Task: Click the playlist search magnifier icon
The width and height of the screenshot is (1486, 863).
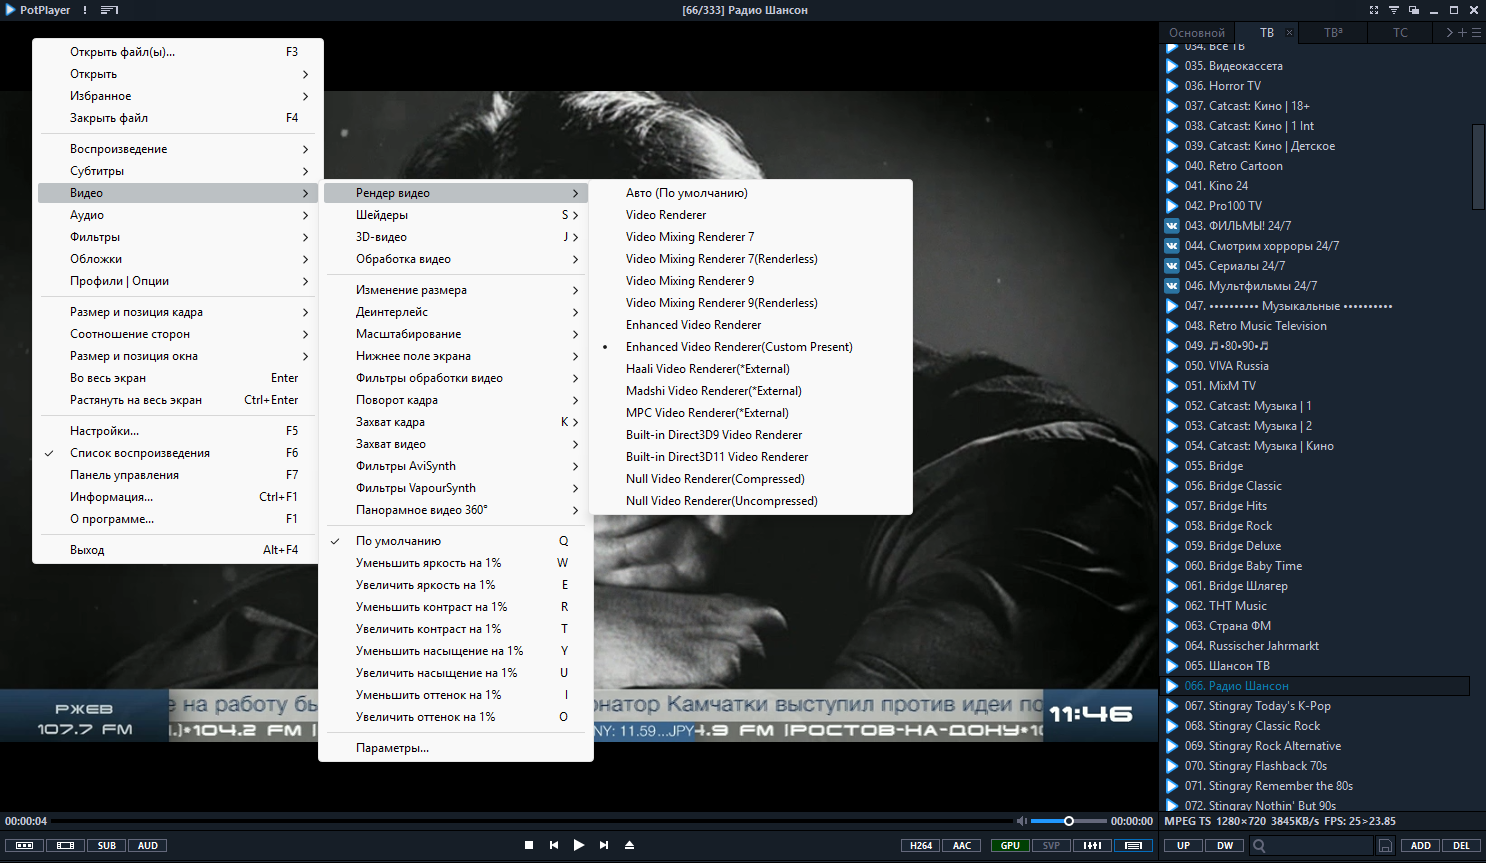Action: (1259, 846)
